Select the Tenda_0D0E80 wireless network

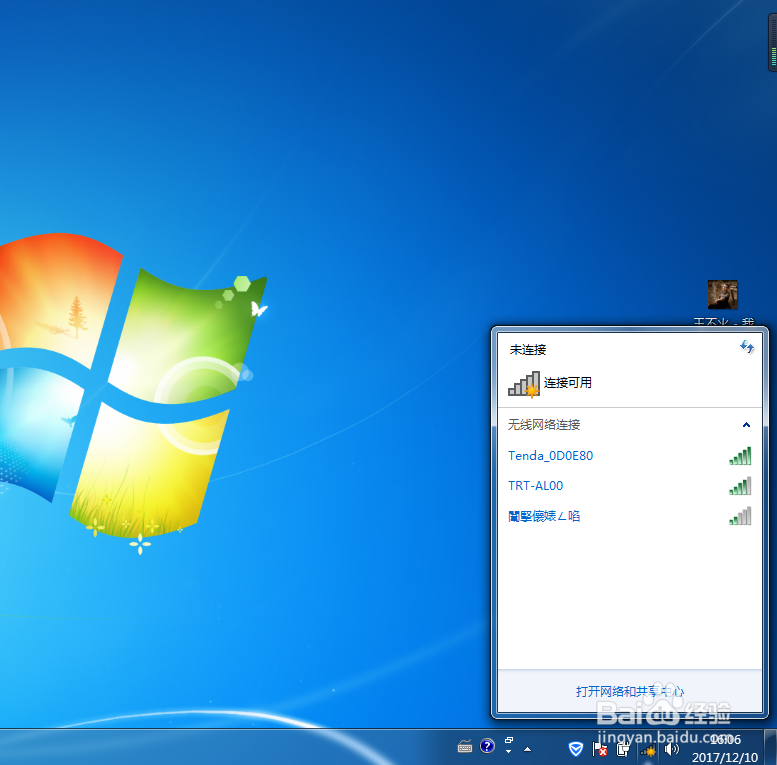(x=629, y=456)
